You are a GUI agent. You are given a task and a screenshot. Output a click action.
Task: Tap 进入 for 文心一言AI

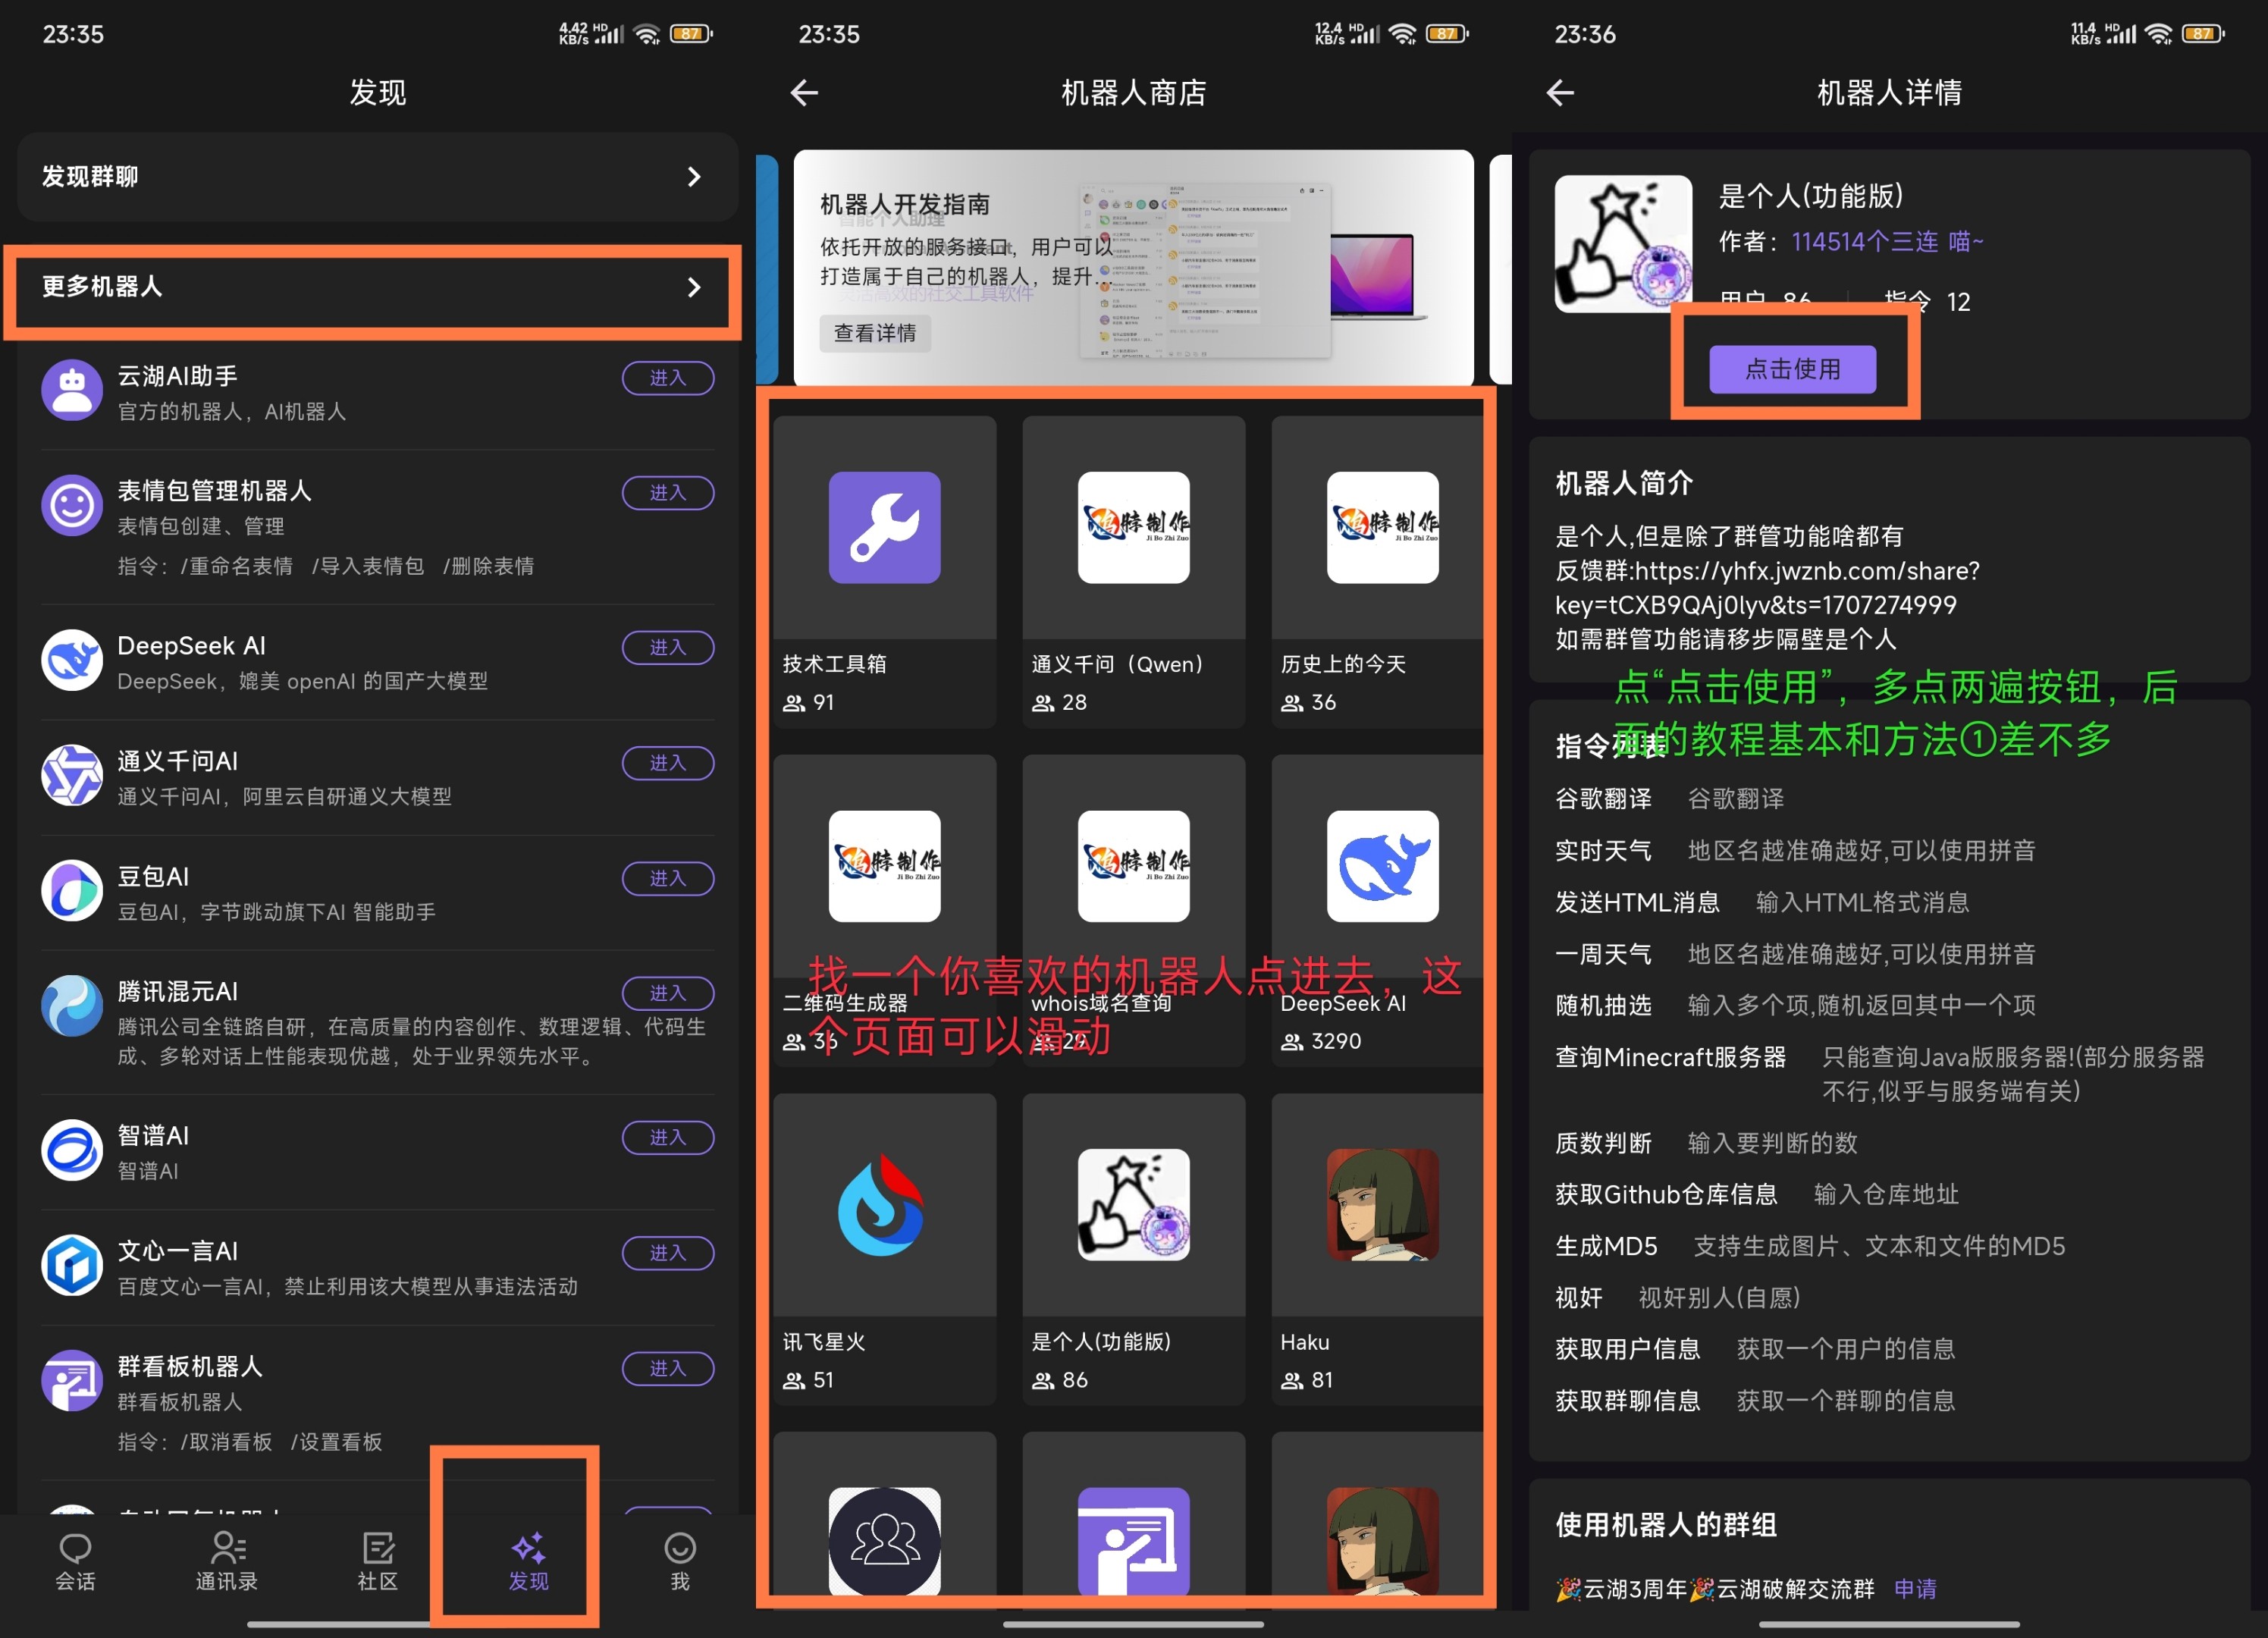tap(667, 1253)
